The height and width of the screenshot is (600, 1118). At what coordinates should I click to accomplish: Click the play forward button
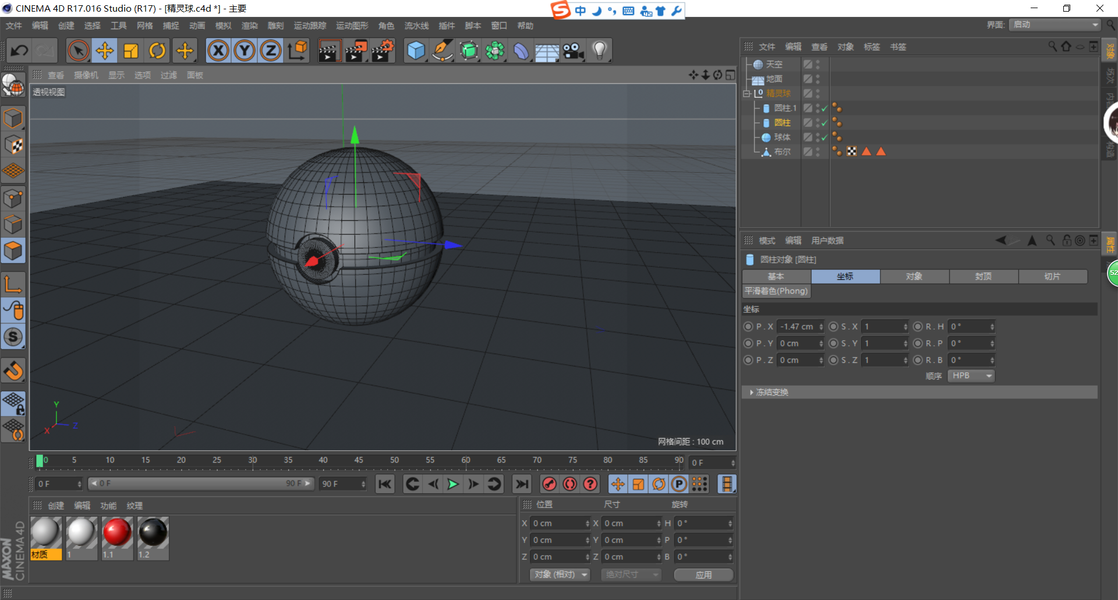453,485
